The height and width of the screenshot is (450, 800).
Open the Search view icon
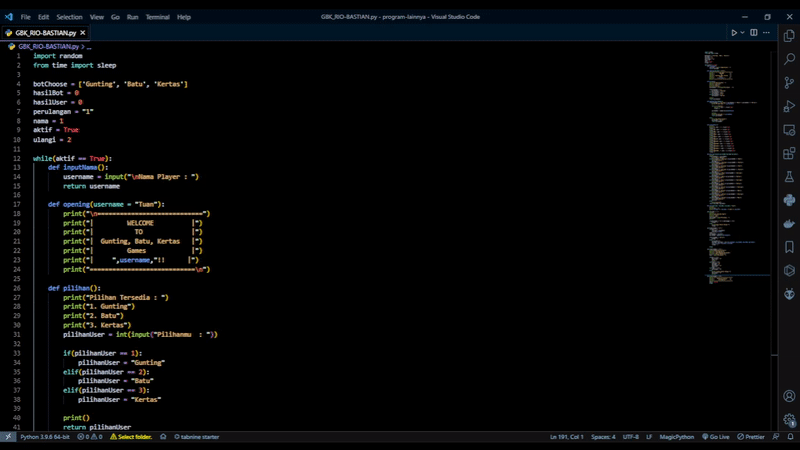tap(789, 59)
